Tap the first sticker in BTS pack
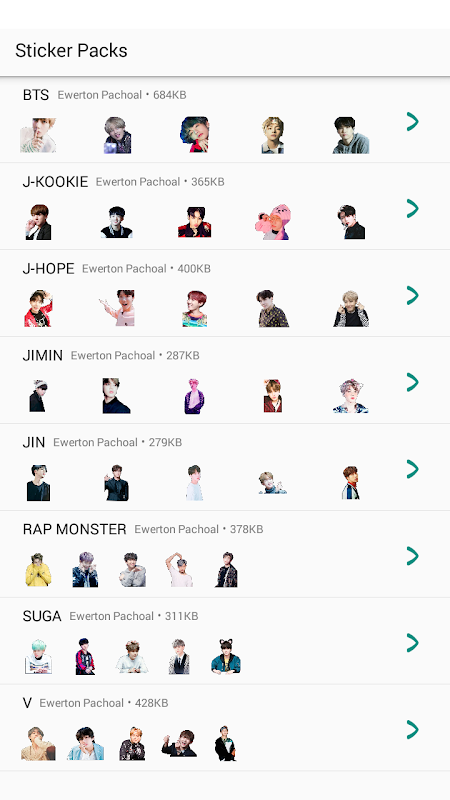The image size is (450, 800). click(x=38, y=135)
